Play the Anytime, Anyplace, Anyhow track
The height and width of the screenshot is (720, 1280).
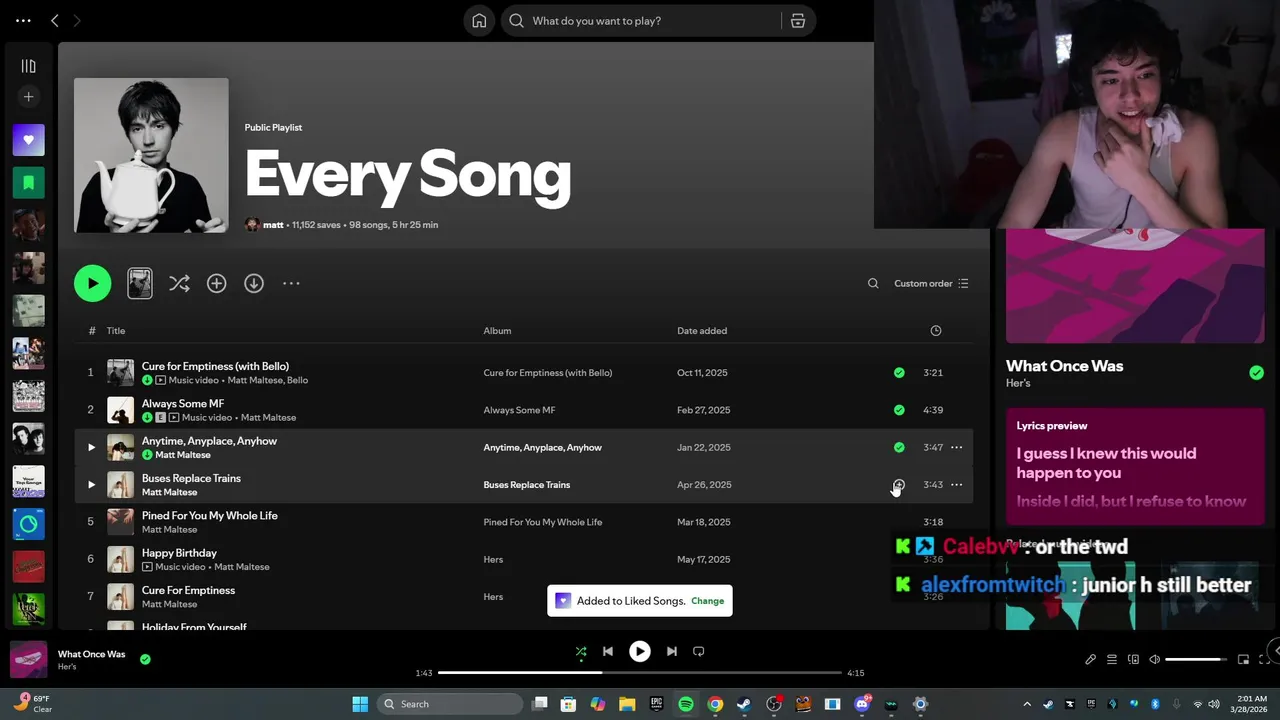pos(91,447)
